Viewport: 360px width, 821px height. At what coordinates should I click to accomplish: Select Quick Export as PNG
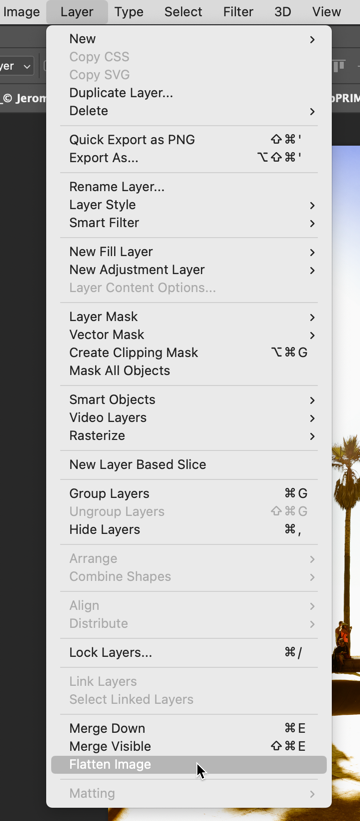pyautogui.click(x=189, y=140)
